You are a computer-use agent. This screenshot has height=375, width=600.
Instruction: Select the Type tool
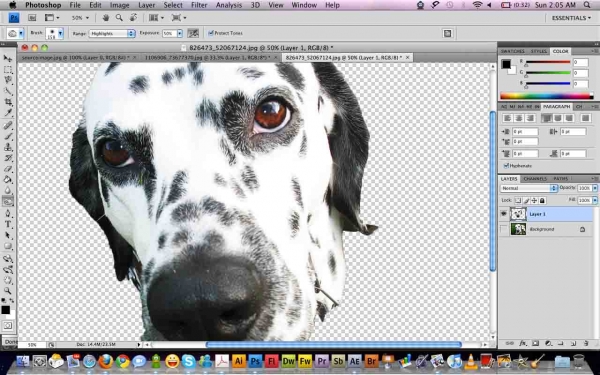click(8, 224)
